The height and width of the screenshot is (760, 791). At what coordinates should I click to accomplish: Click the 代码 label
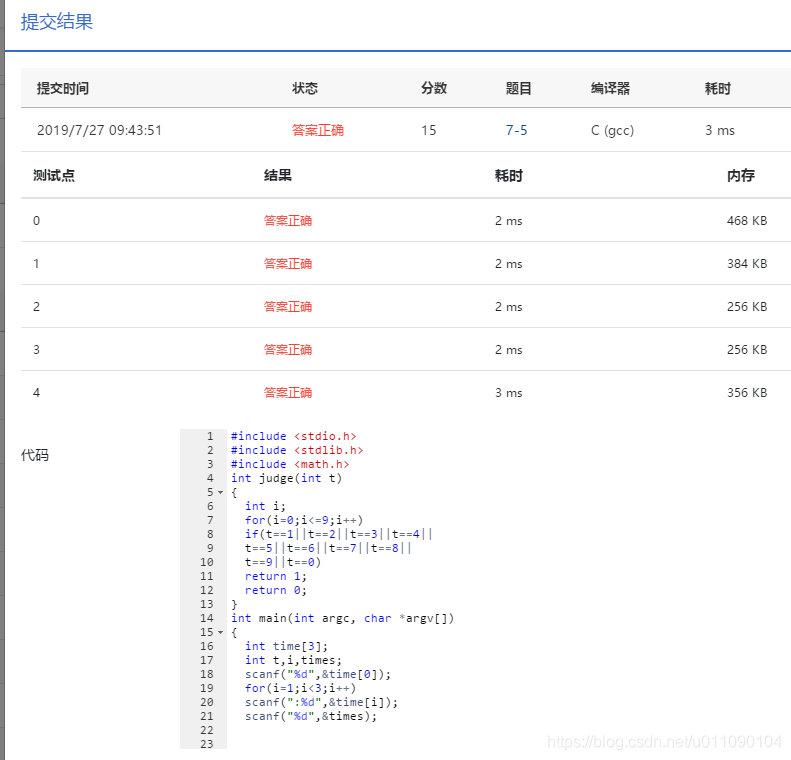[35, 455]
